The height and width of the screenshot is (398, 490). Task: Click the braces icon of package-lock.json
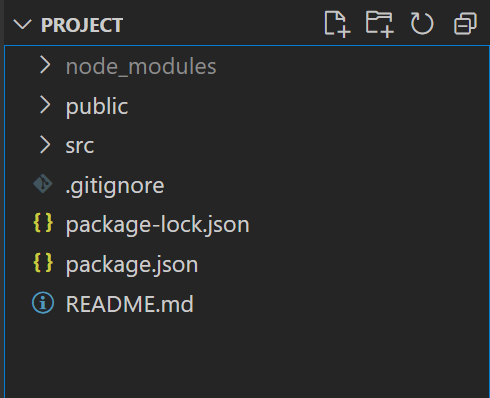[x=43, y=223]
